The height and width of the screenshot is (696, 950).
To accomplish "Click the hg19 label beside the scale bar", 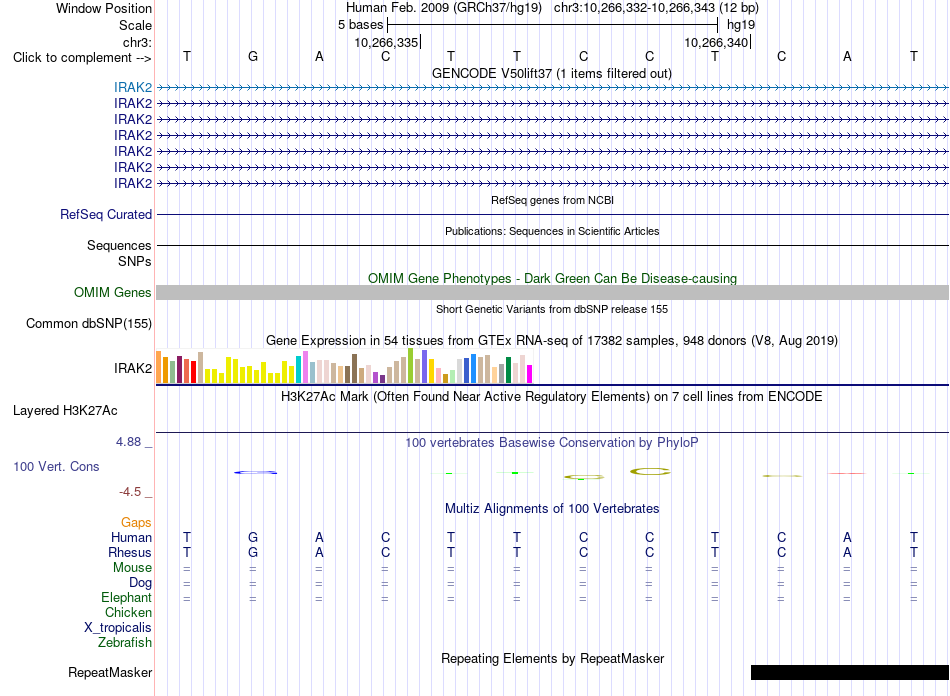I will tap(741, 25).
